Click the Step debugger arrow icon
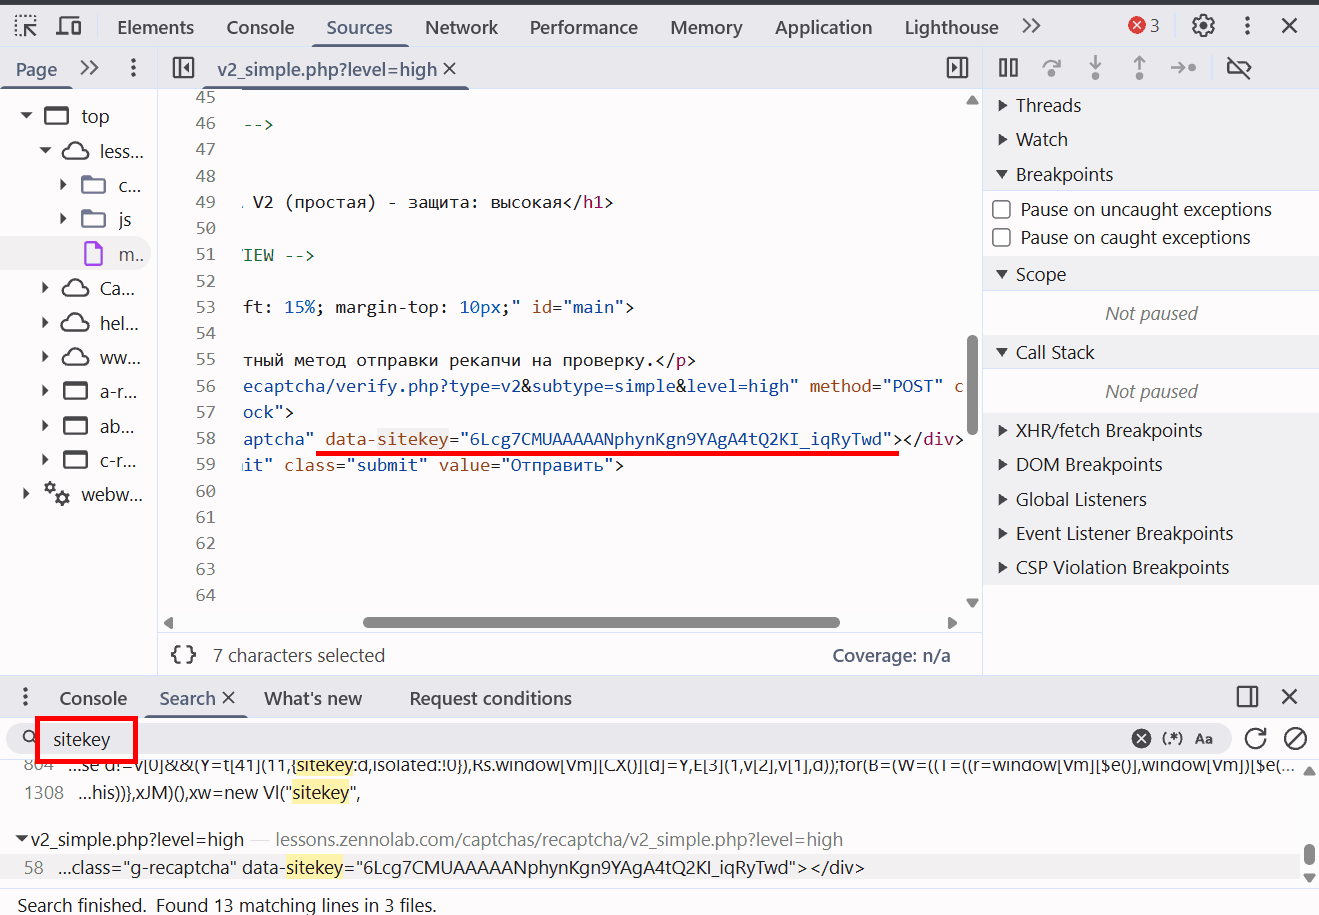 pos(1183,68)
